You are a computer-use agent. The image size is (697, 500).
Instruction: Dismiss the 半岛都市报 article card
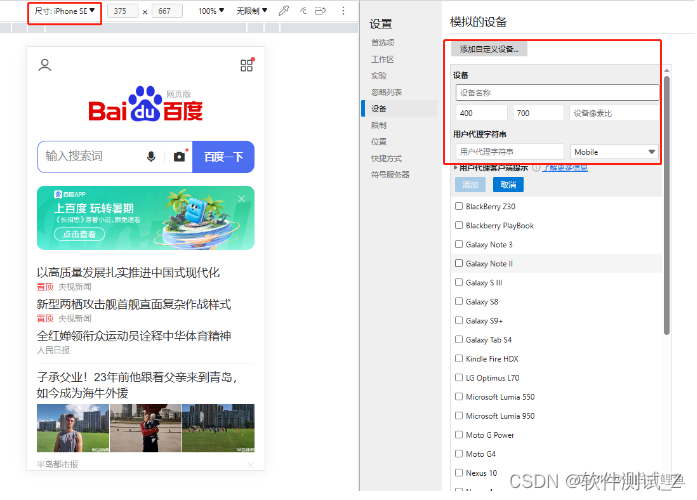(250, 465)
